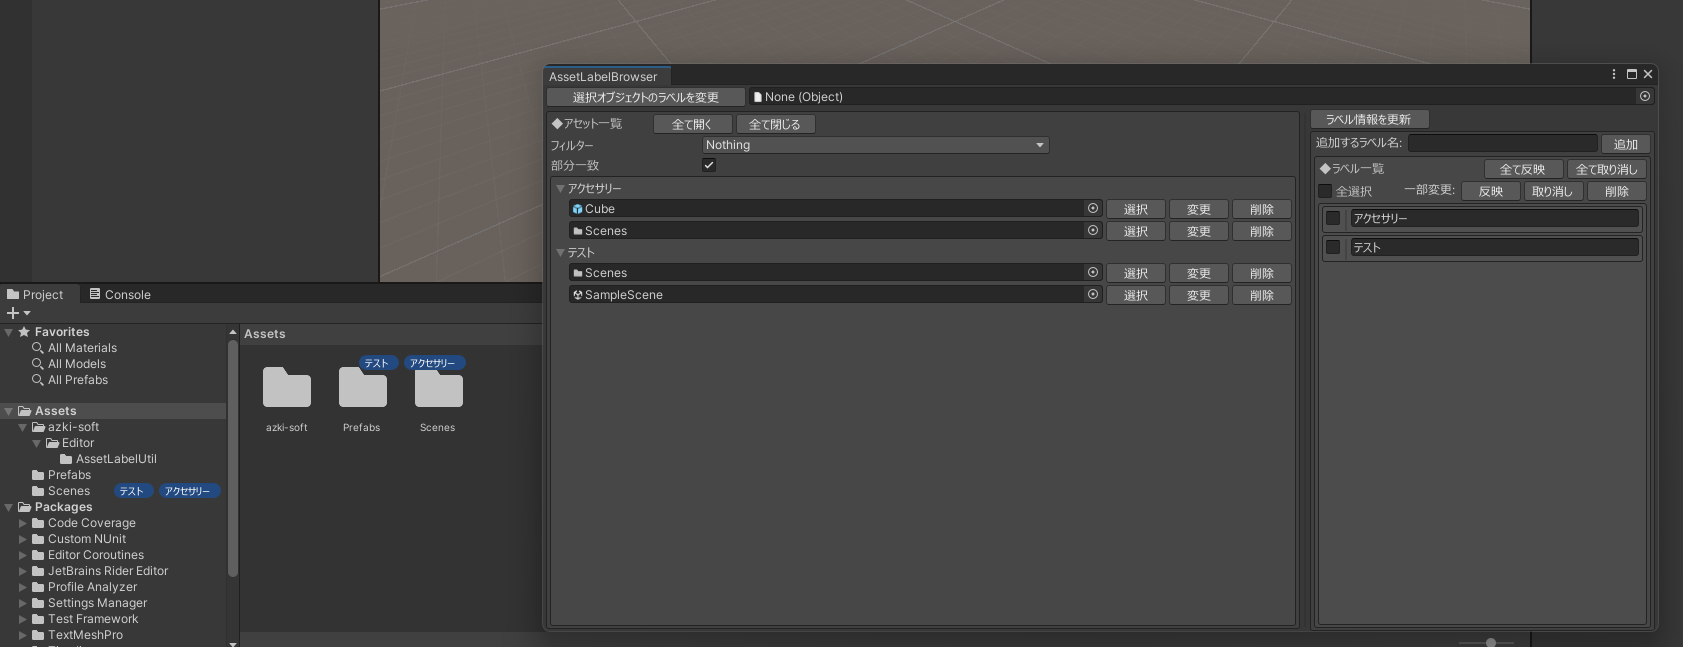Viewport: 1683px width, 647px height.
Task: Open the object picker for None (Object)
Action: coord(1645,97)
